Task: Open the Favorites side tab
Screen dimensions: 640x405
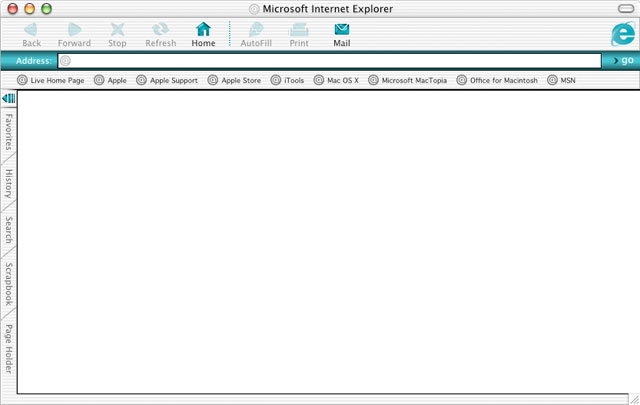Action: pyautogui.click(x=9, y=132)
